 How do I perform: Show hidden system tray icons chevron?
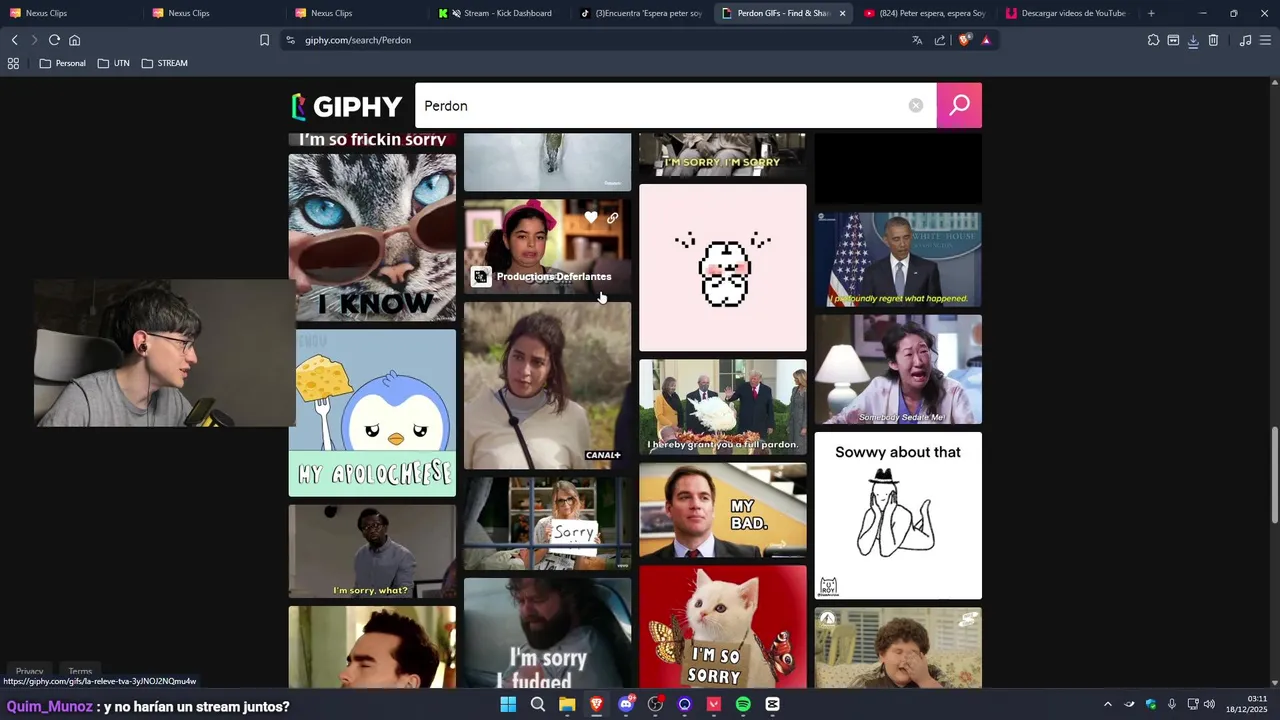click(x=1107, y=704)
